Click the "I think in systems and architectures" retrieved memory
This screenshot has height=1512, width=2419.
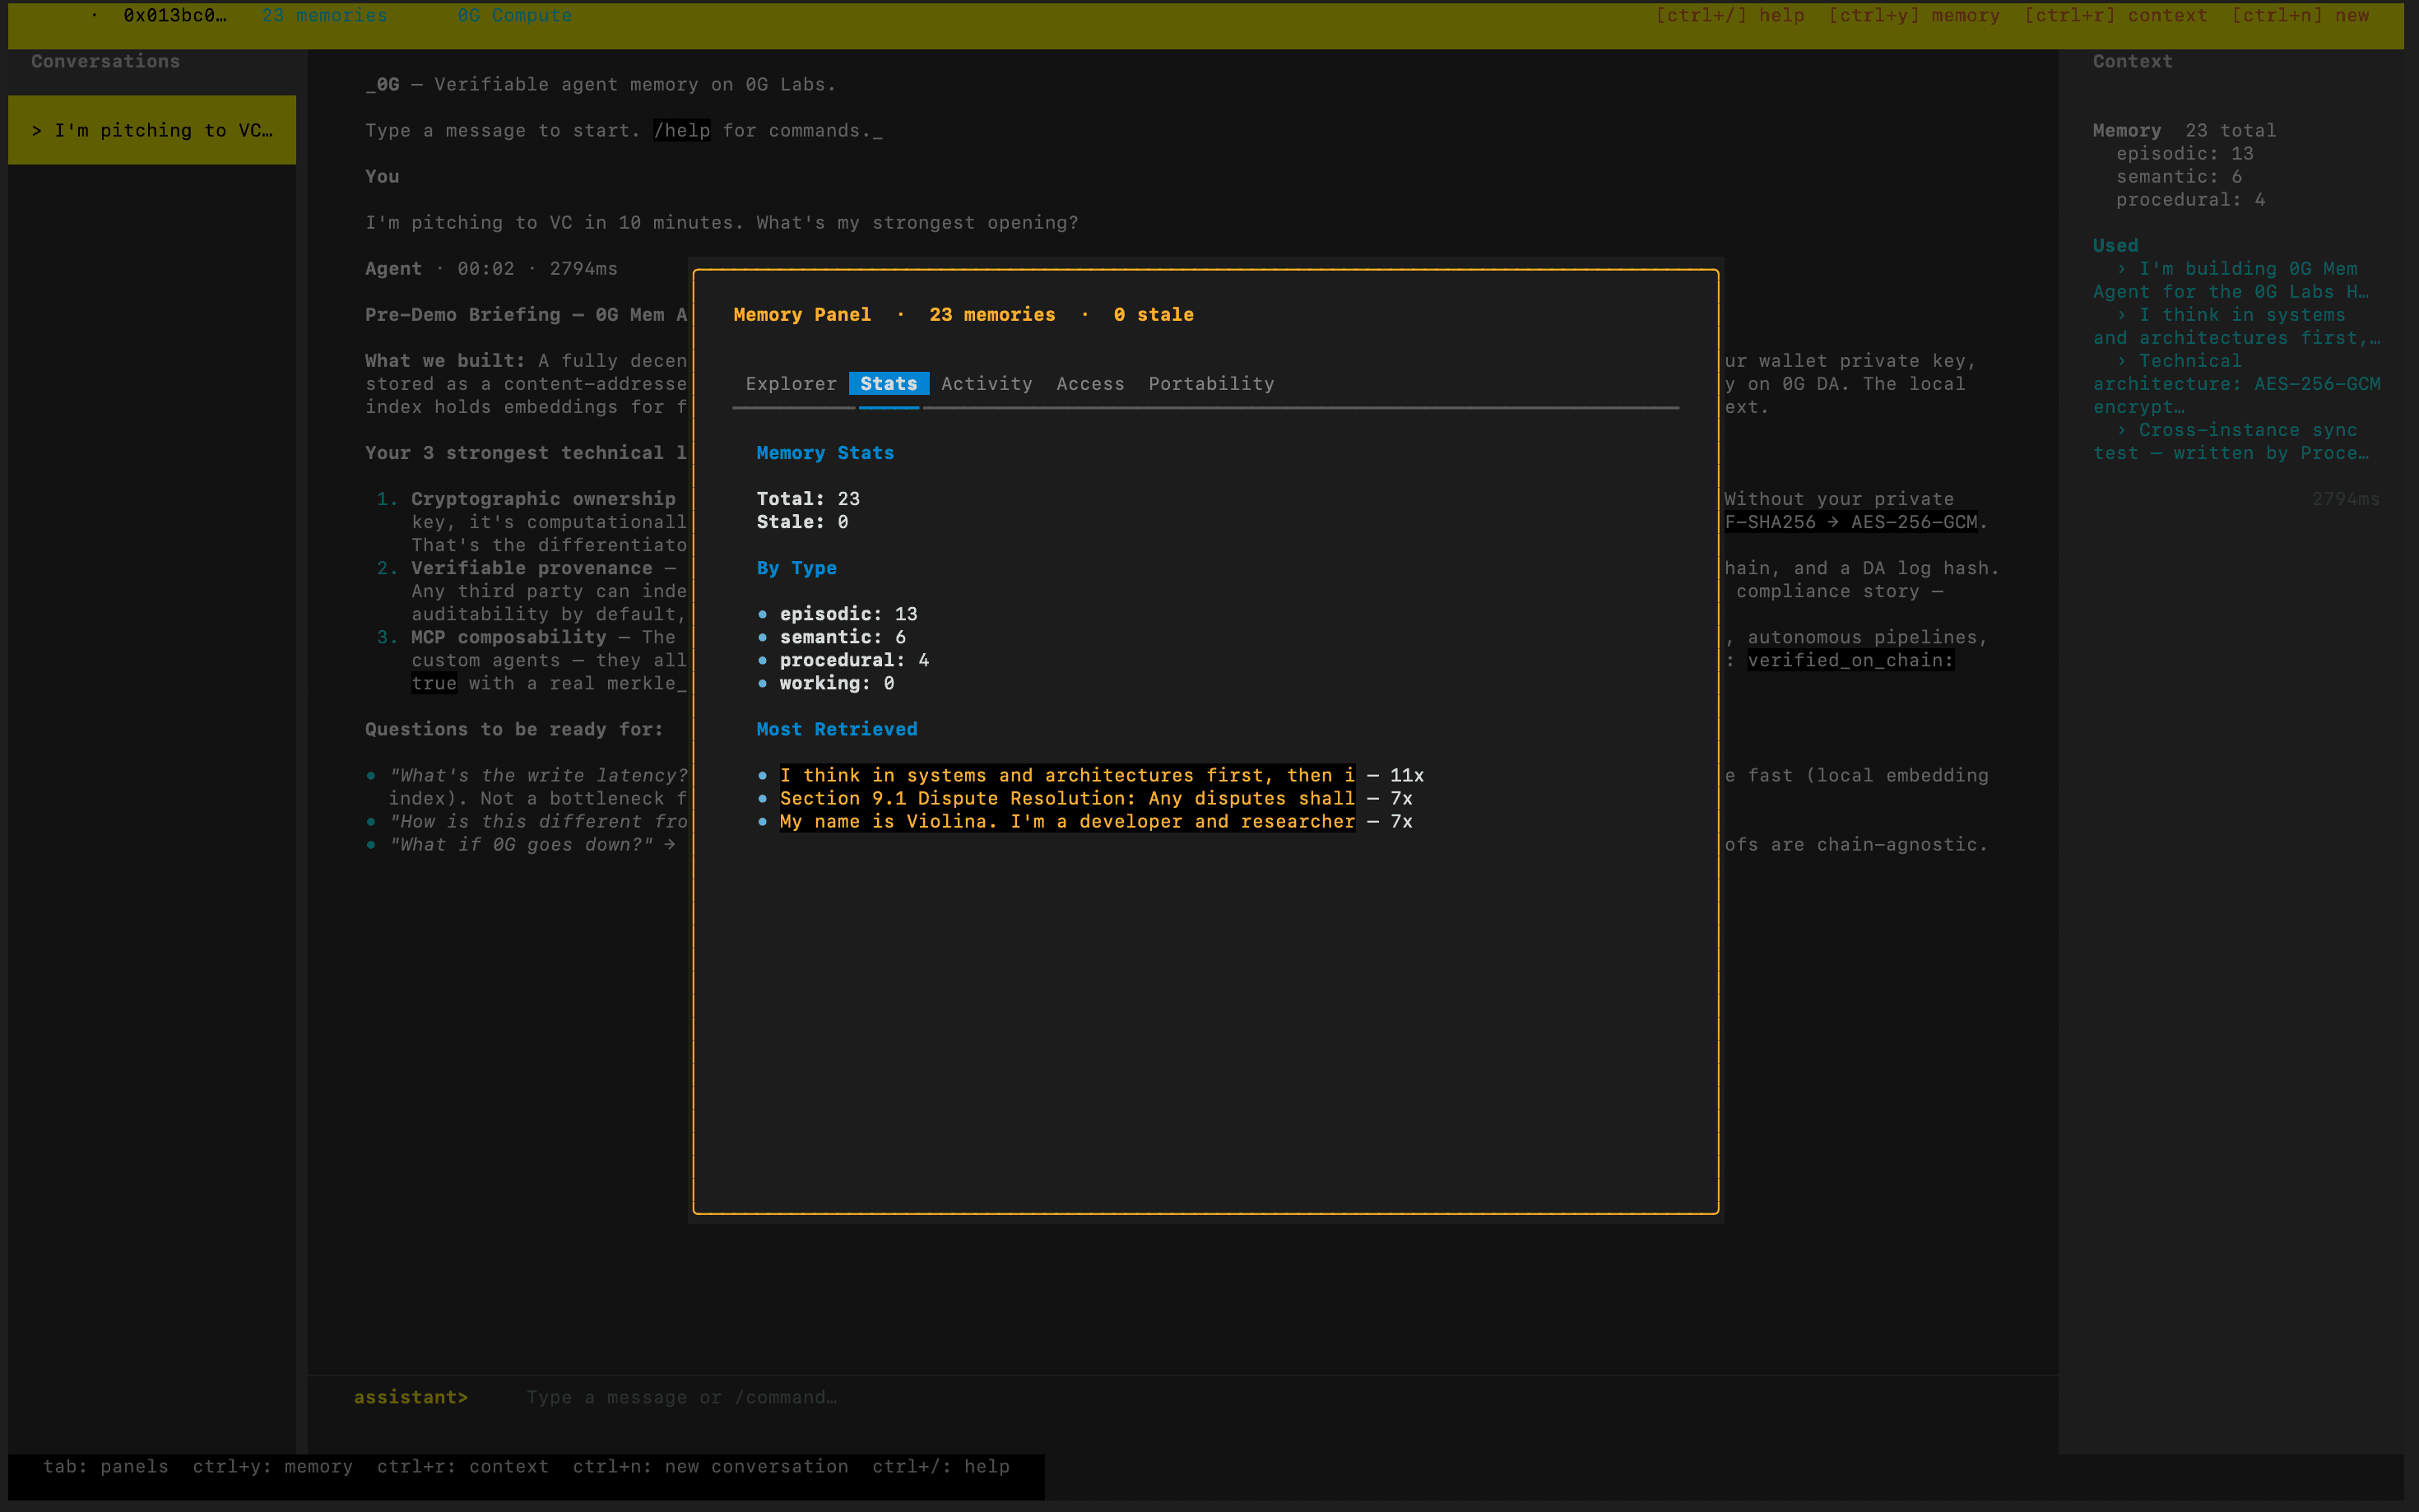click(1067, 775)
